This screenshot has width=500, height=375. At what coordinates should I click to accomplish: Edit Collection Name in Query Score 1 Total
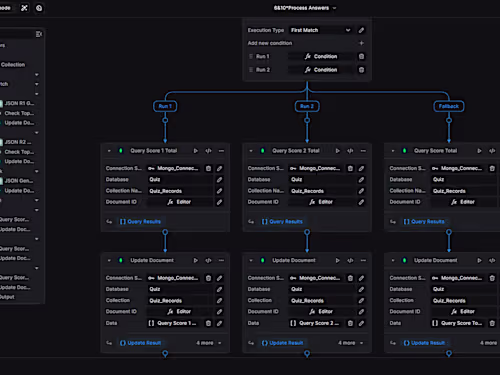219,191
